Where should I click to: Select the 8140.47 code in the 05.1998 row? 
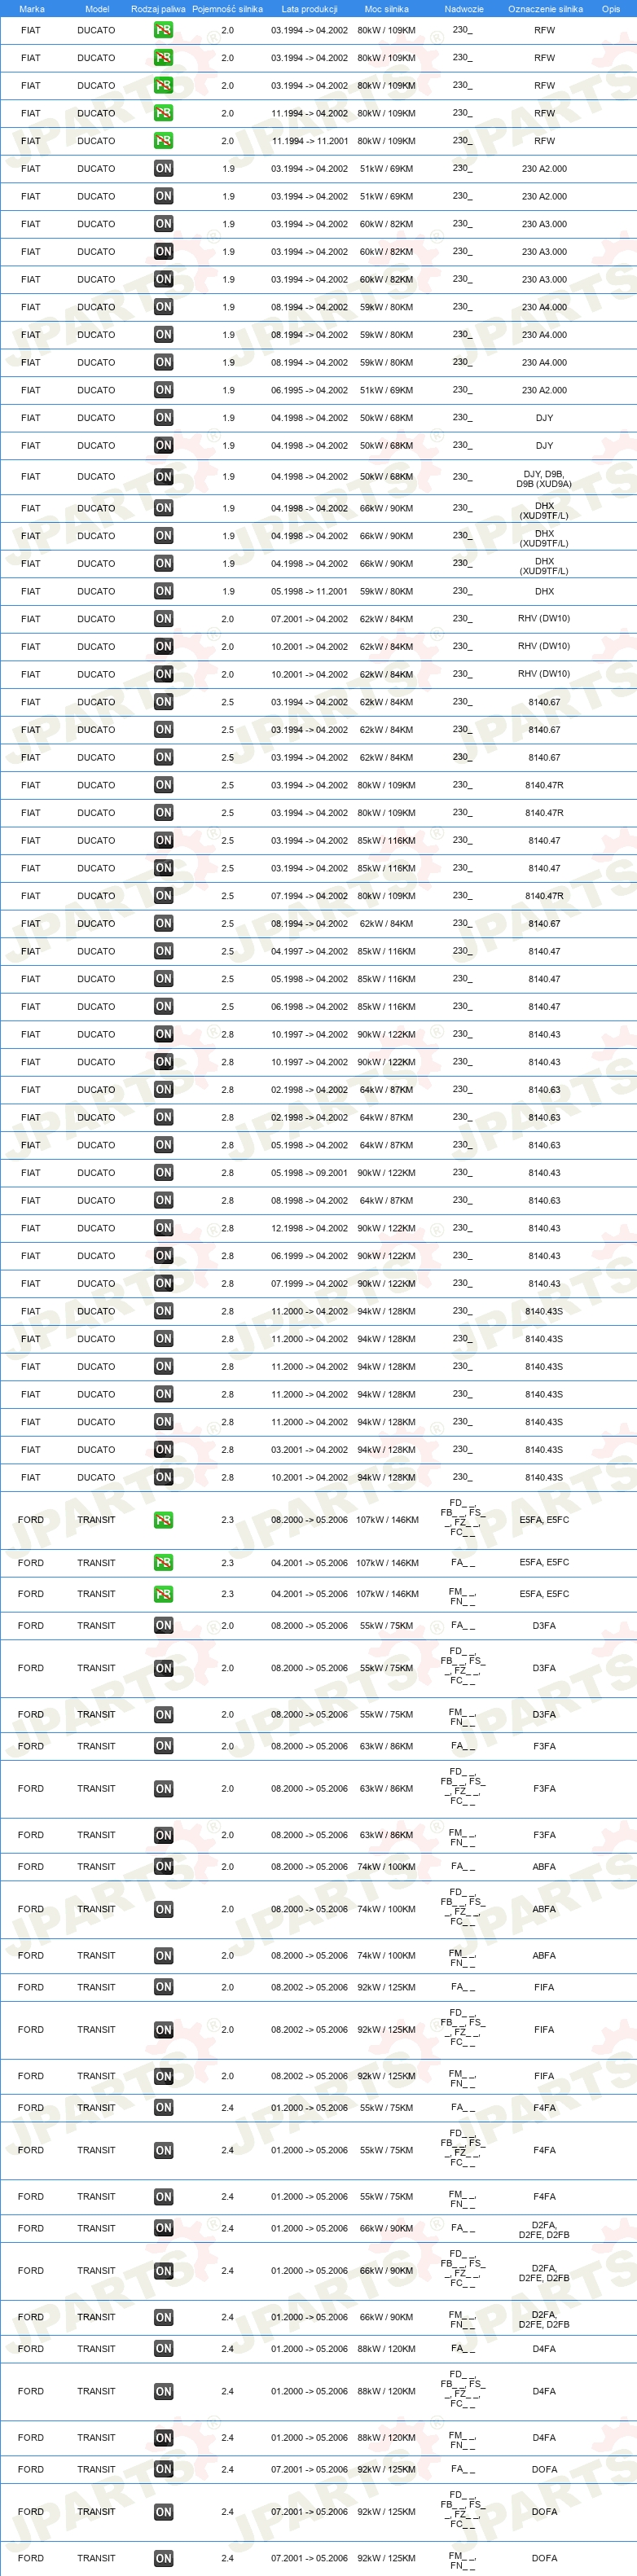tap(544, 979)
